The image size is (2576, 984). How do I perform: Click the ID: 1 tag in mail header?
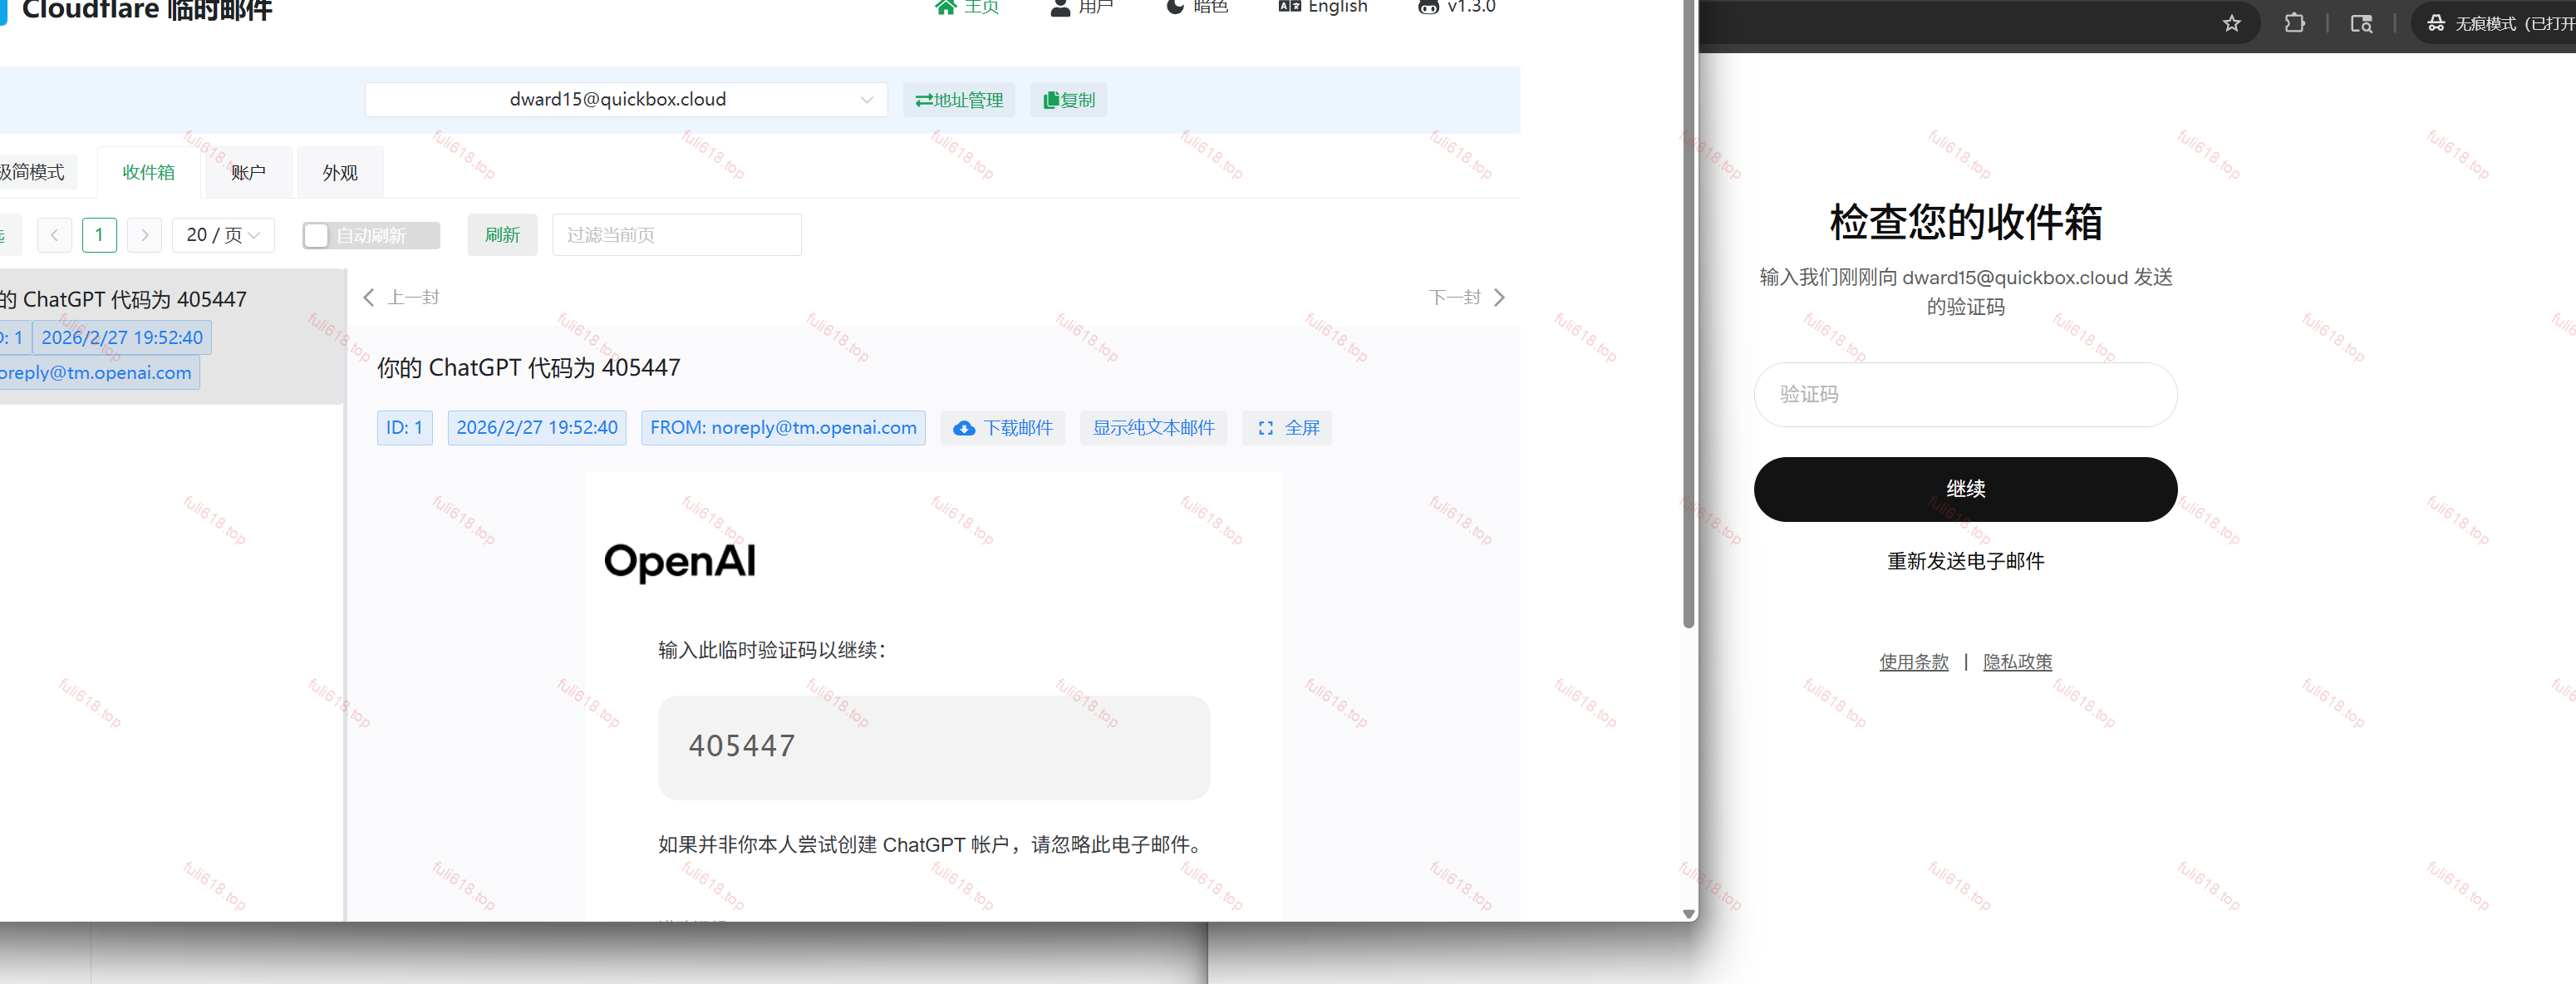[405, 428]
